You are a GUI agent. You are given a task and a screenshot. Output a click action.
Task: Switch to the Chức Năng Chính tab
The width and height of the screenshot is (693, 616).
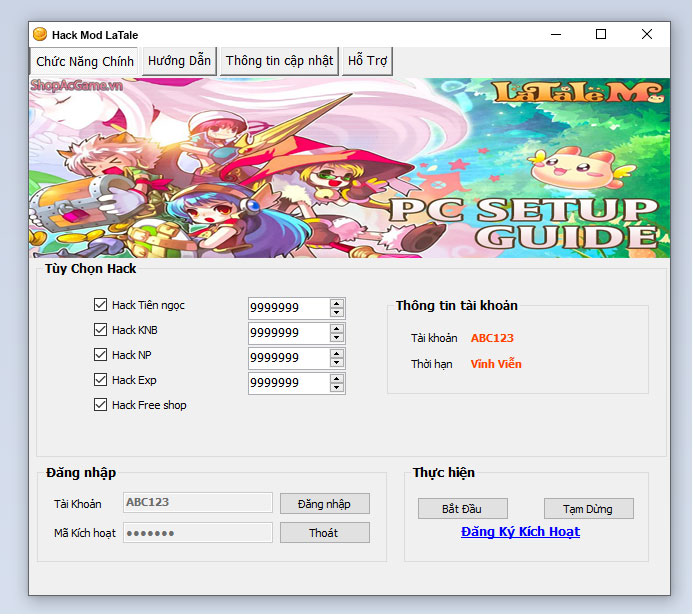click(x=84, y=61)
